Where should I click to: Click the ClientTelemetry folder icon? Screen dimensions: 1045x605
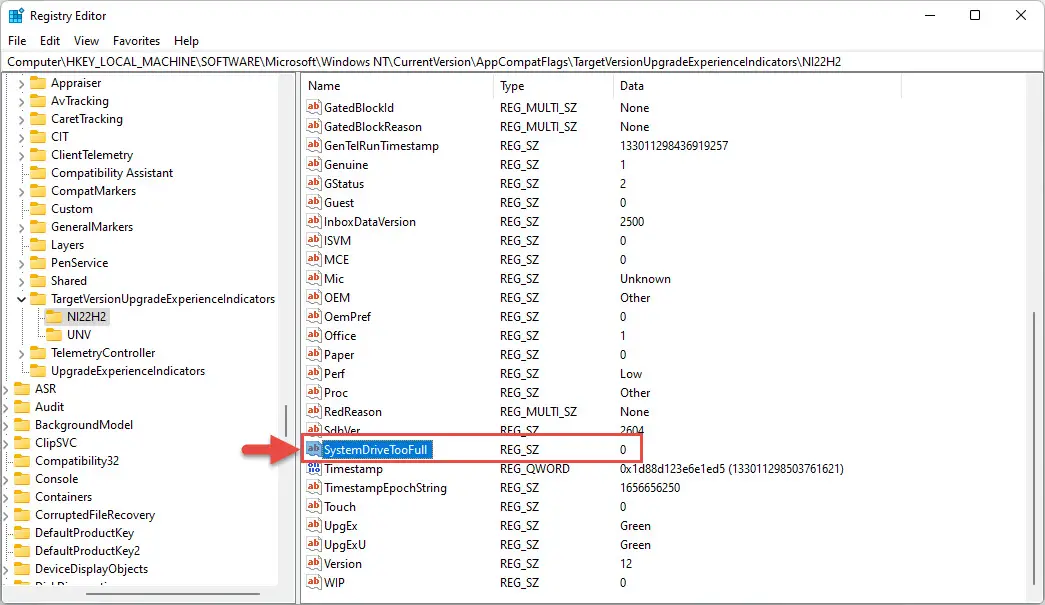click(x=38, y=155)
